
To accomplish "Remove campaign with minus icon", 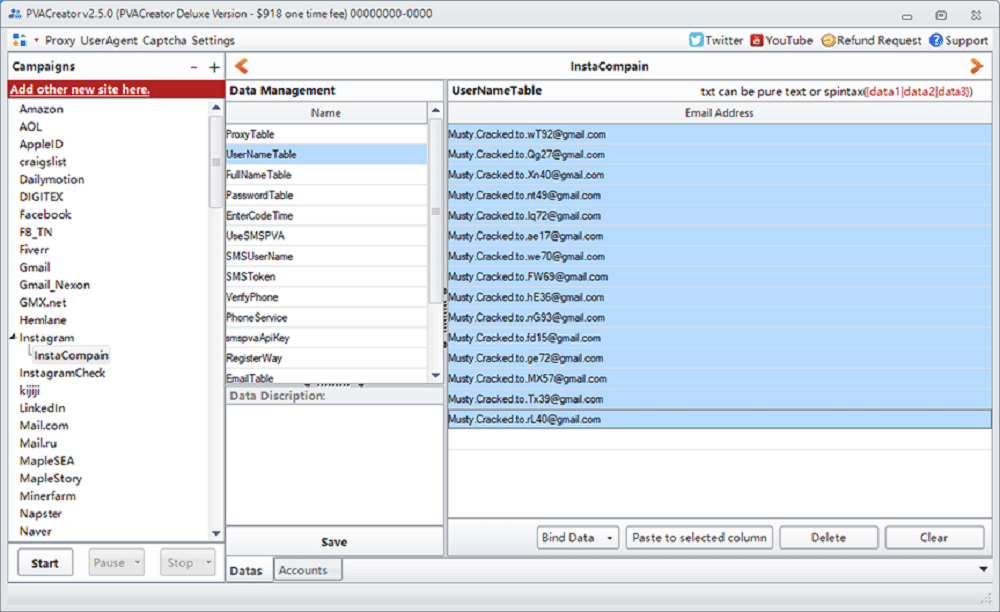I will (x=194, y=67).
